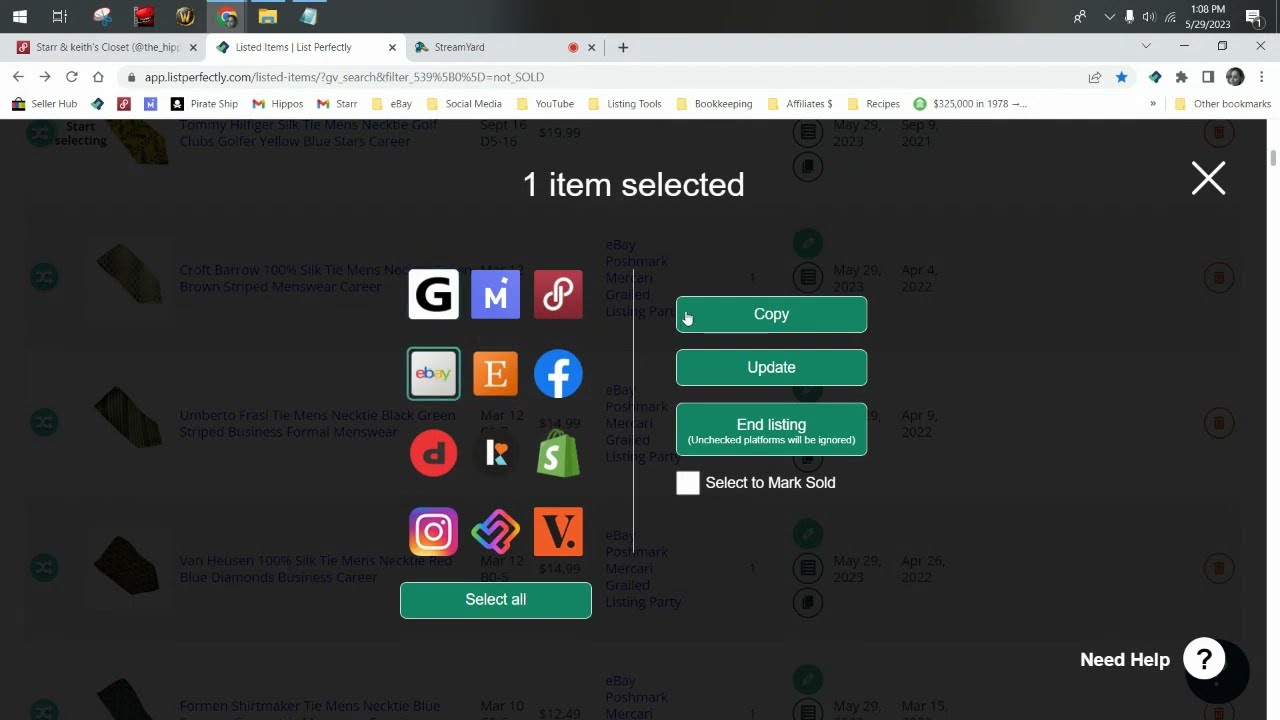Open the Chrome tab search dropdown
The width and height of the screenshot is (1280, 720).
click(1146, 46)
